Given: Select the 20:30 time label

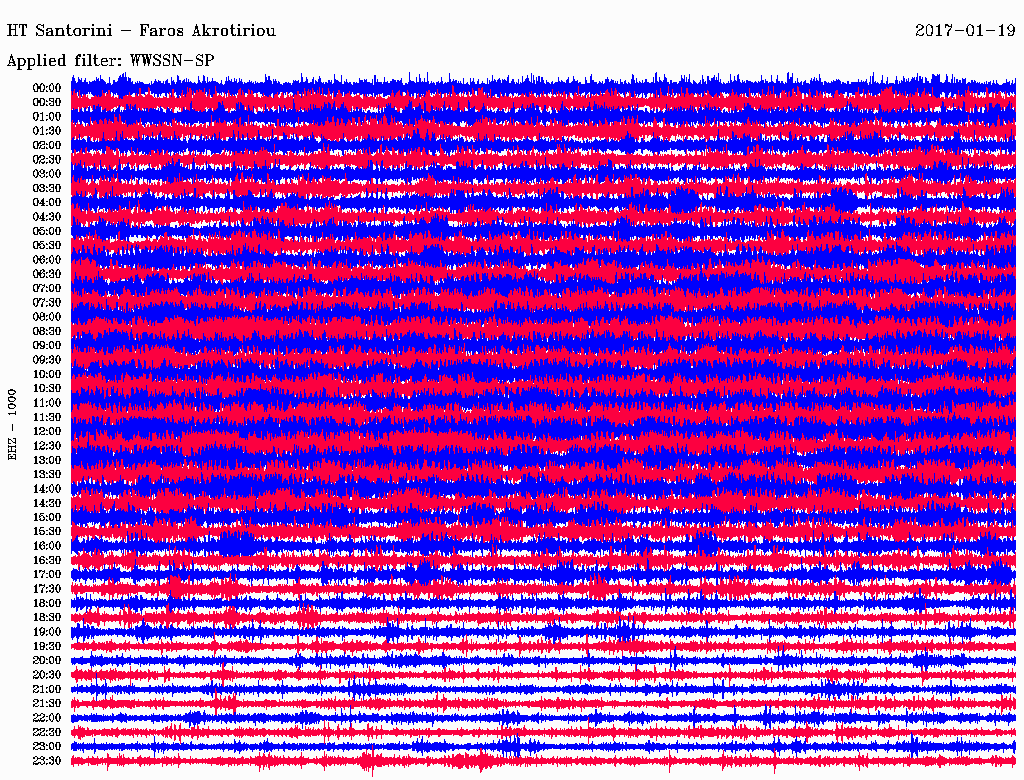Looking at the screenshot, I should coord(47,675).
